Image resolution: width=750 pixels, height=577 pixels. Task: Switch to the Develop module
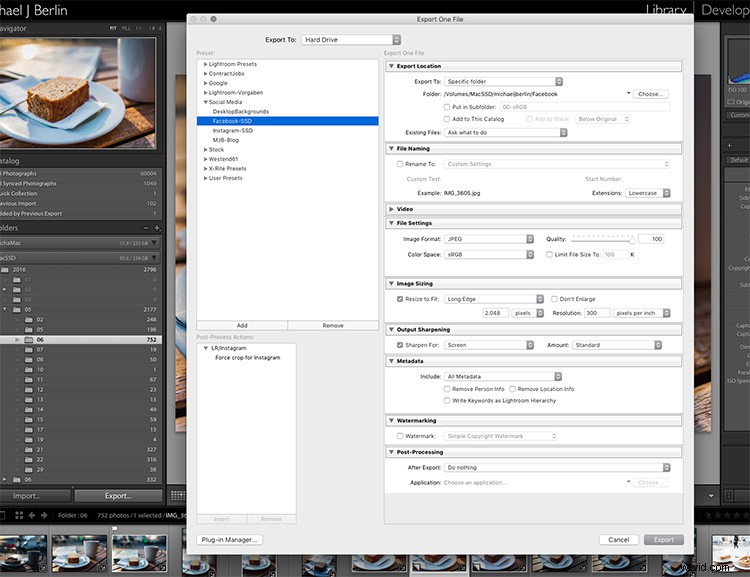[x=725, y=10]
